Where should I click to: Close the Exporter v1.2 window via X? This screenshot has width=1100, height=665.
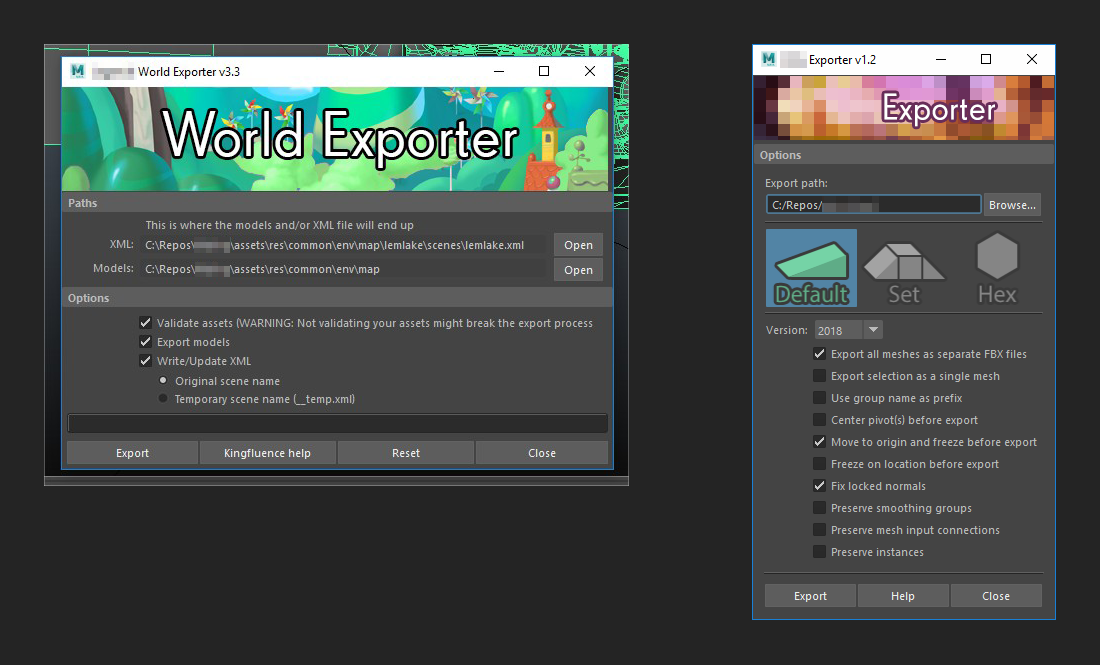(1032, 60)
